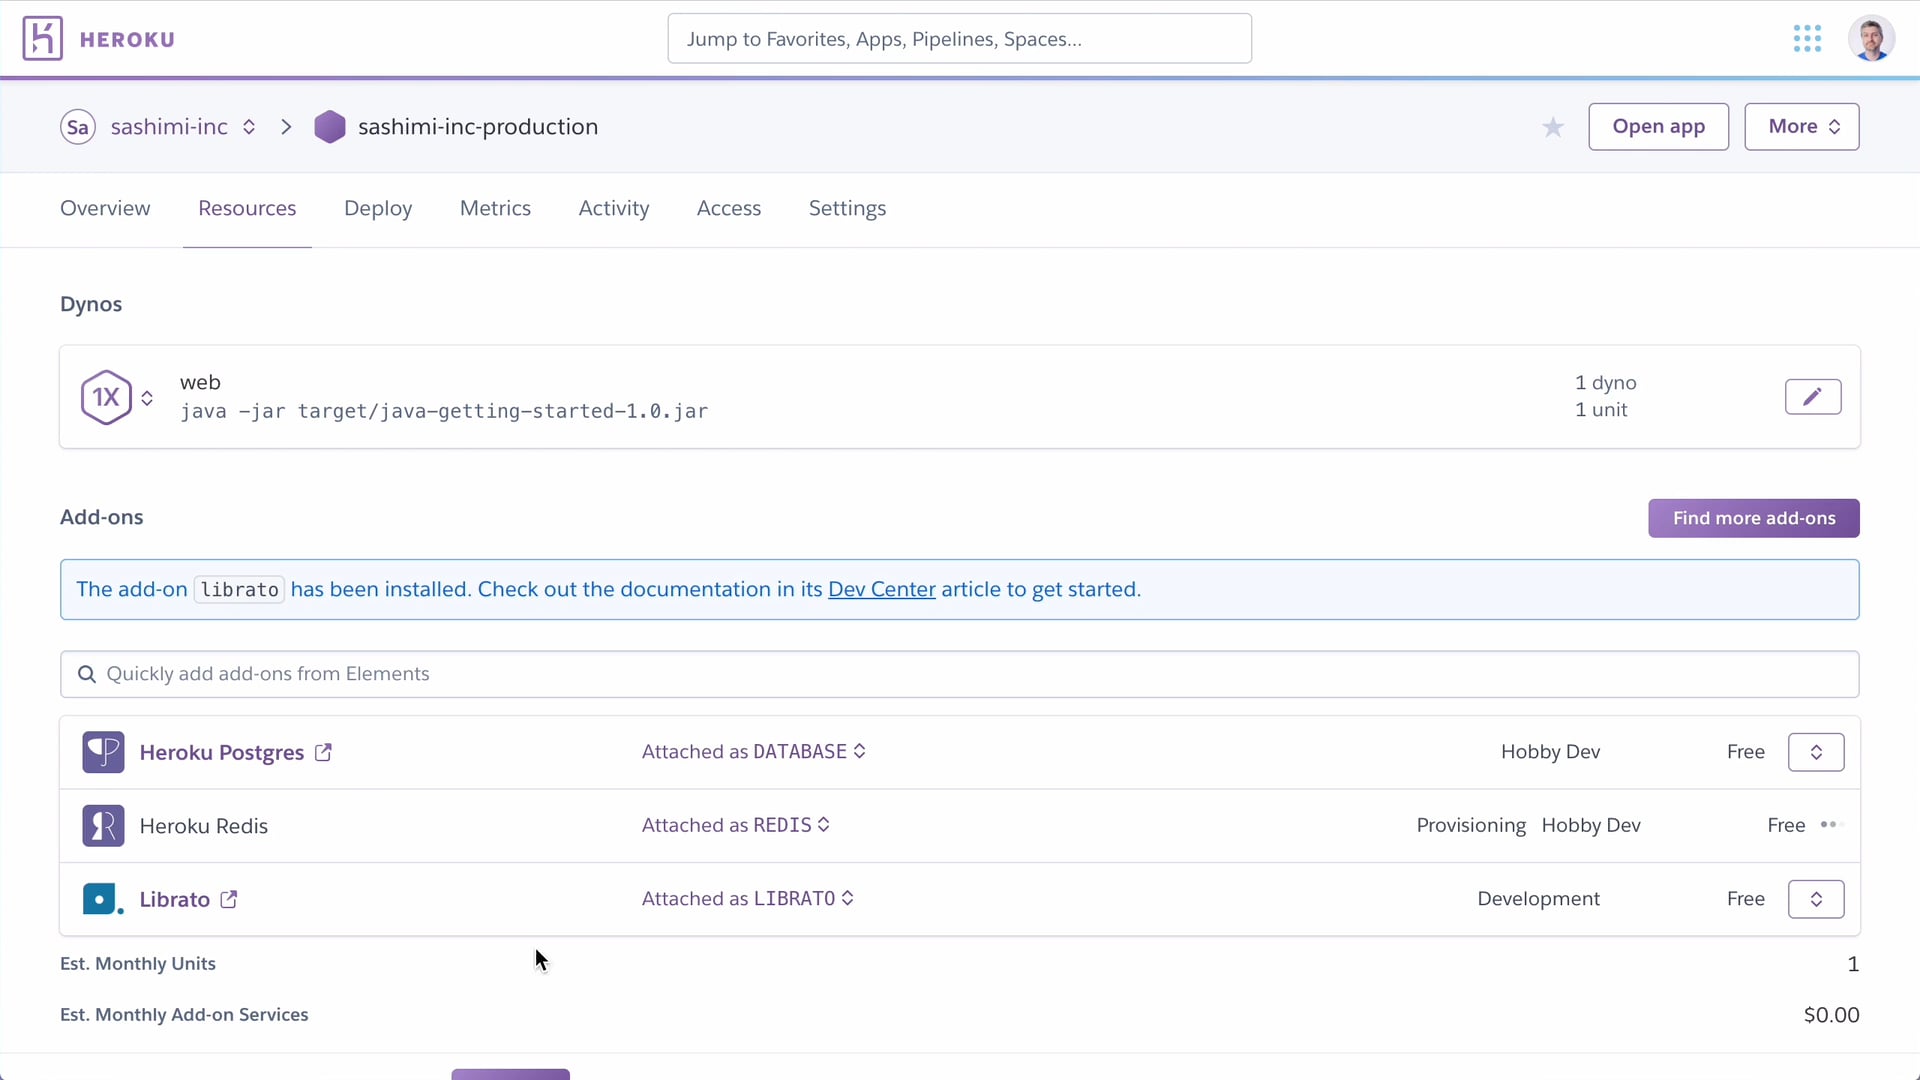
Task: Click the 1X dyno size badge
Action: [107, 396]
